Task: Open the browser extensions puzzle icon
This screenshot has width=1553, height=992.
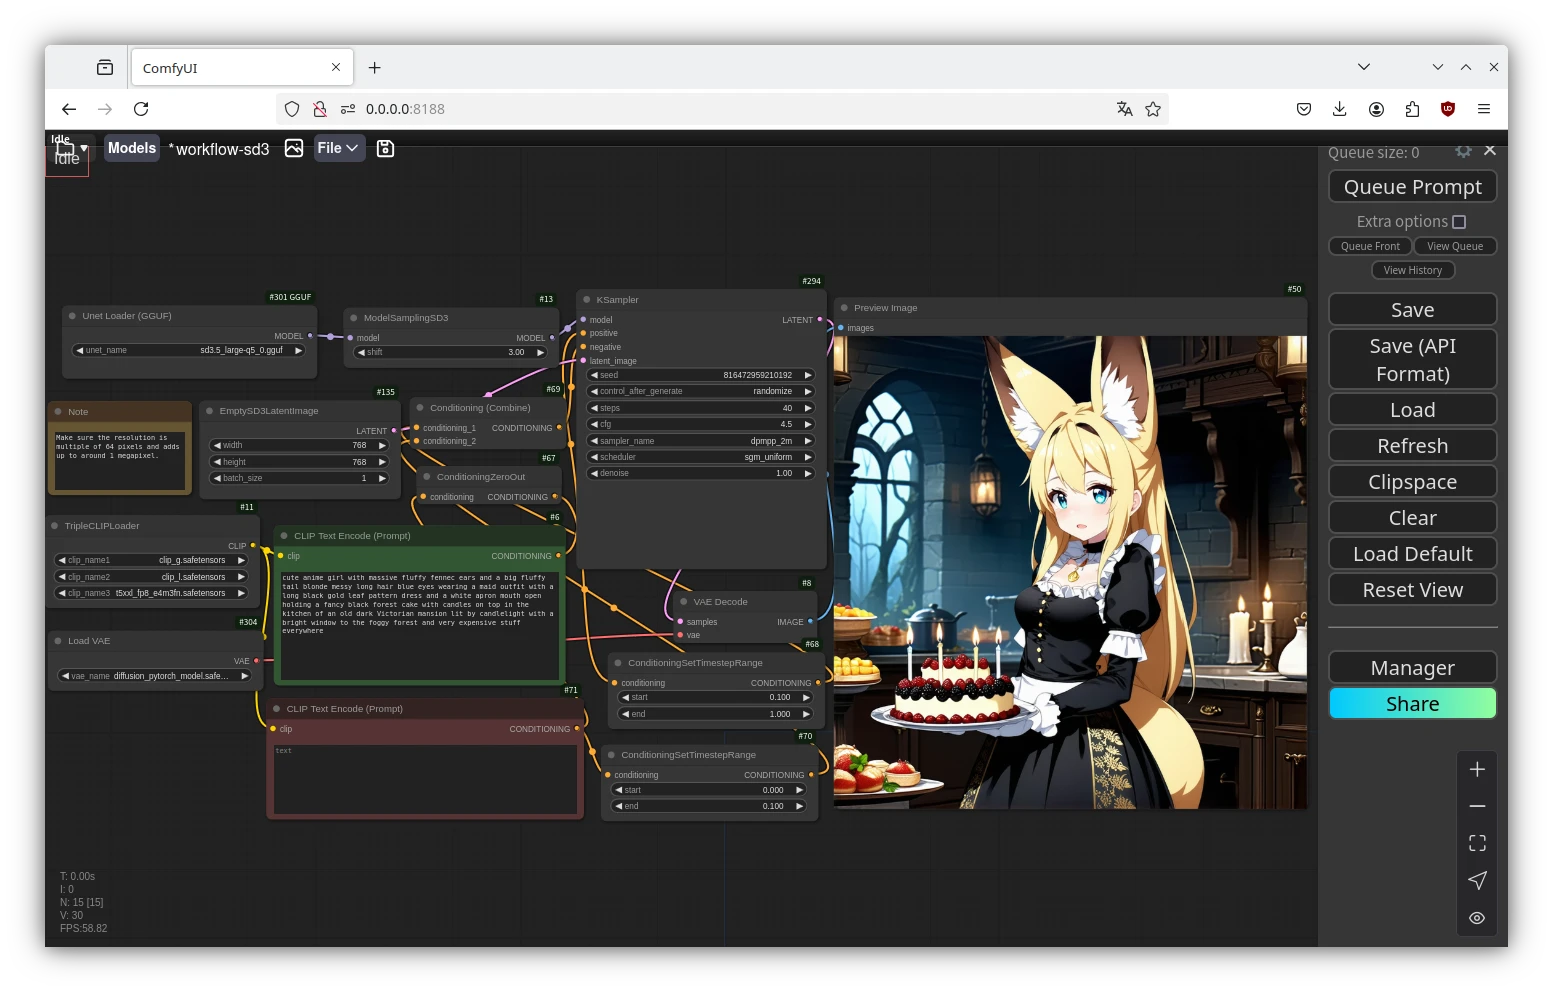Action: point(1412,109)
